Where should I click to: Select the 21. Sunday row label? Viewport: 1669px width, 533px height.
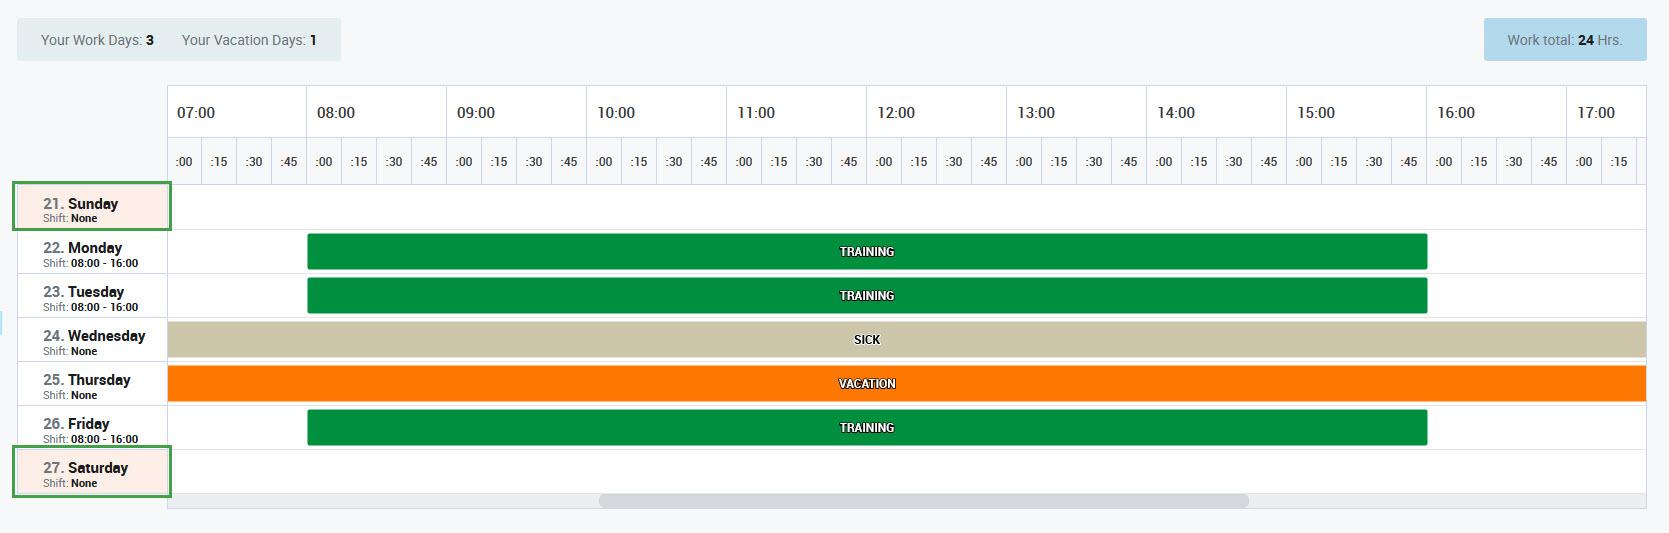tap(92, 207)
